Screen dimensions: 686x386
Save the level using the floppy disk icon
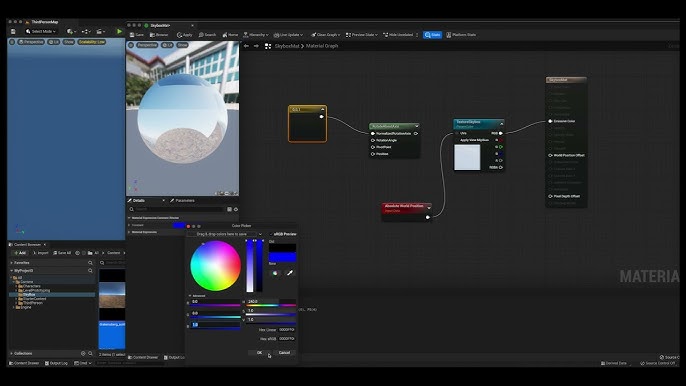13,32
